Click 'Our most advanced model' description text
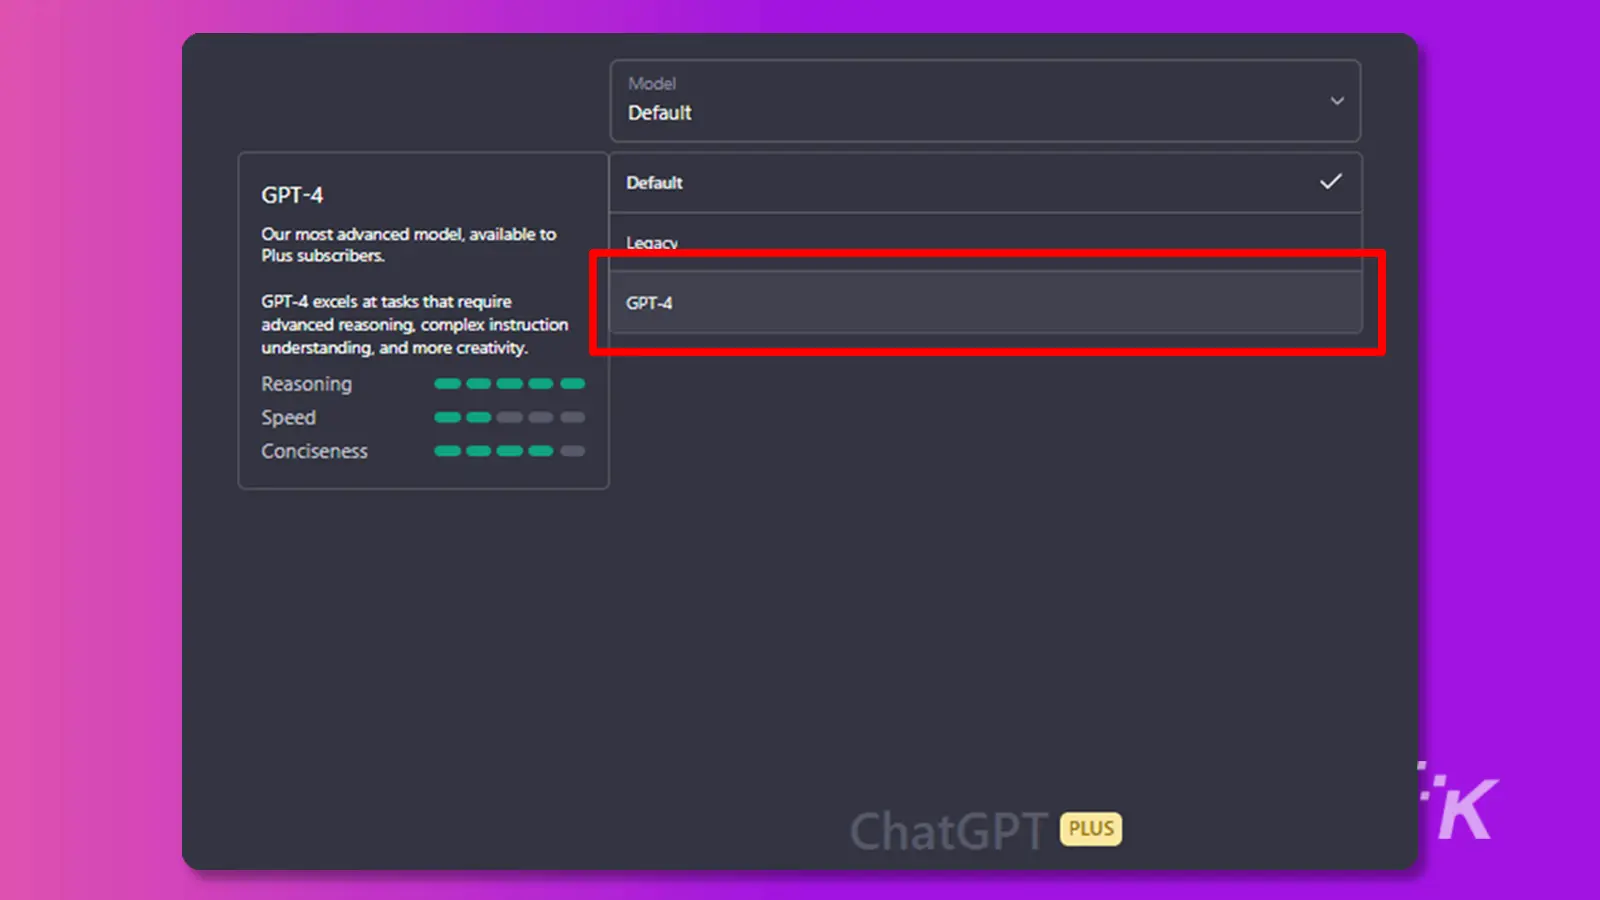 [408, 245]
